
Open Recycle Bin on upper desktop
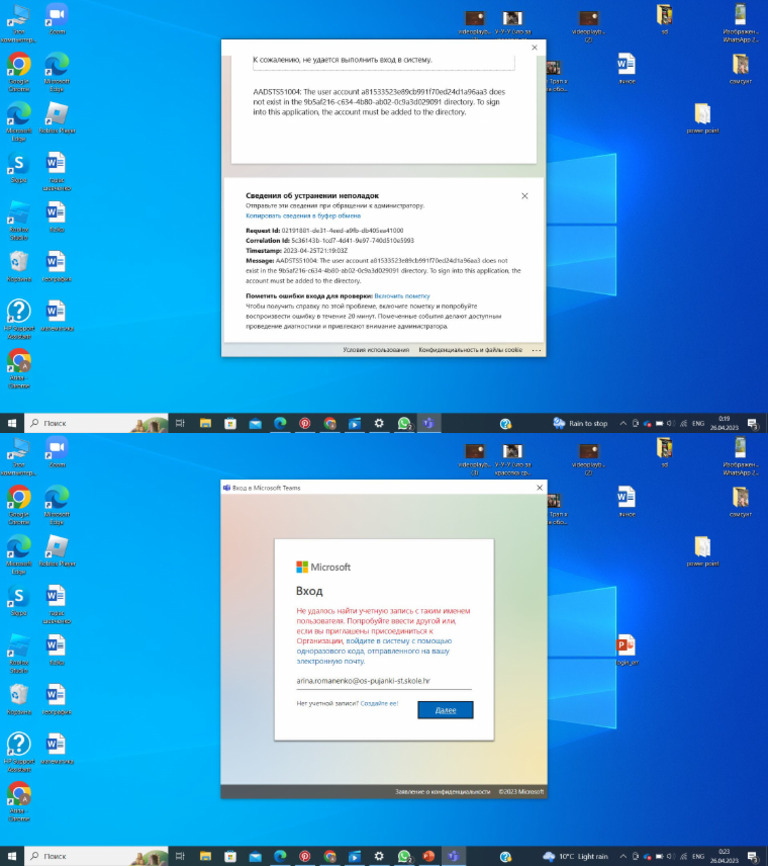pyautogui.click(x=19, y=266)
